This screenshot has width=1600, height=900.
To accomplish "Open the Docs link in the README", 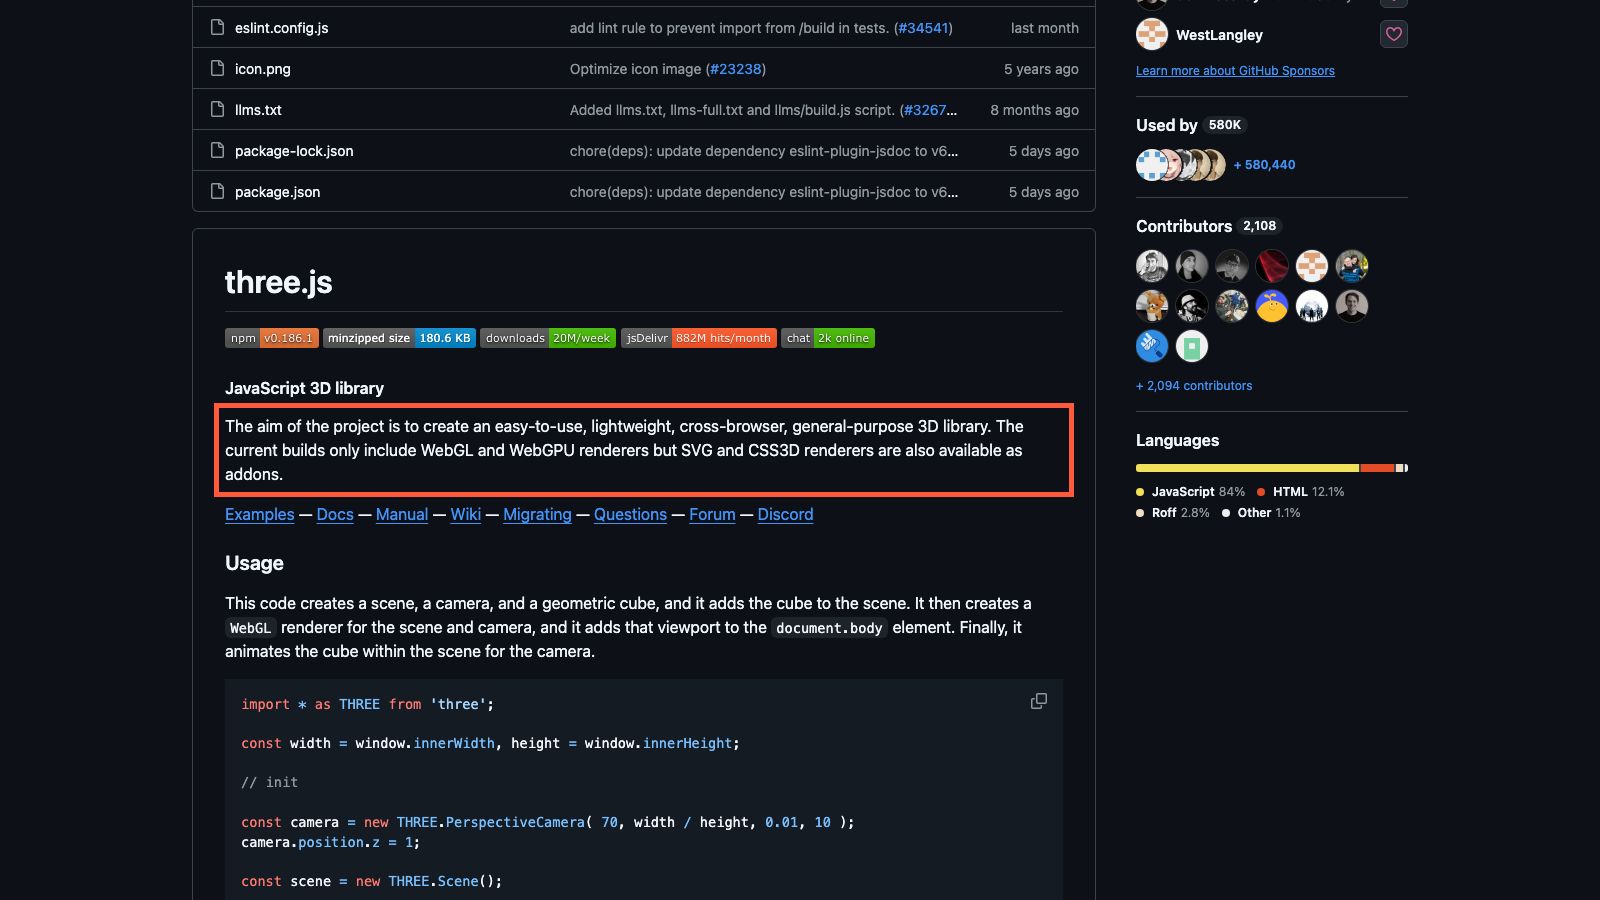I will click(335, 514).
